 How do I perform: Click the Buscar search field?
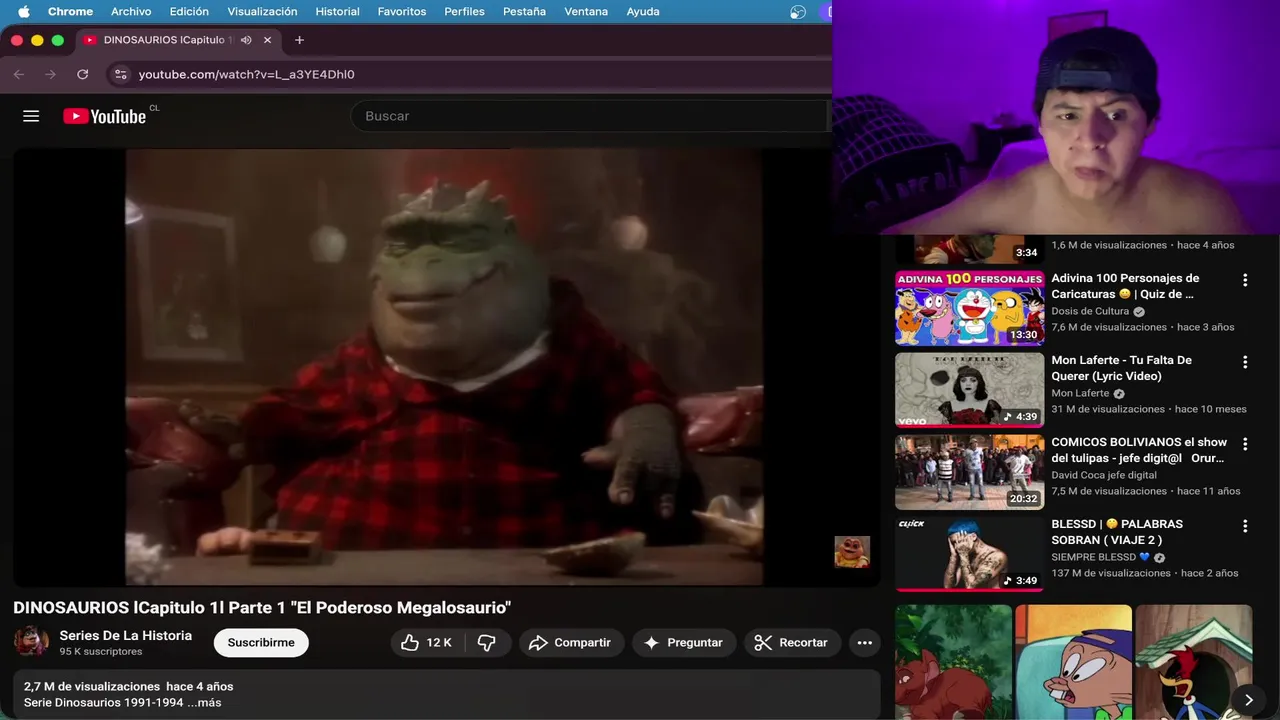590,116
